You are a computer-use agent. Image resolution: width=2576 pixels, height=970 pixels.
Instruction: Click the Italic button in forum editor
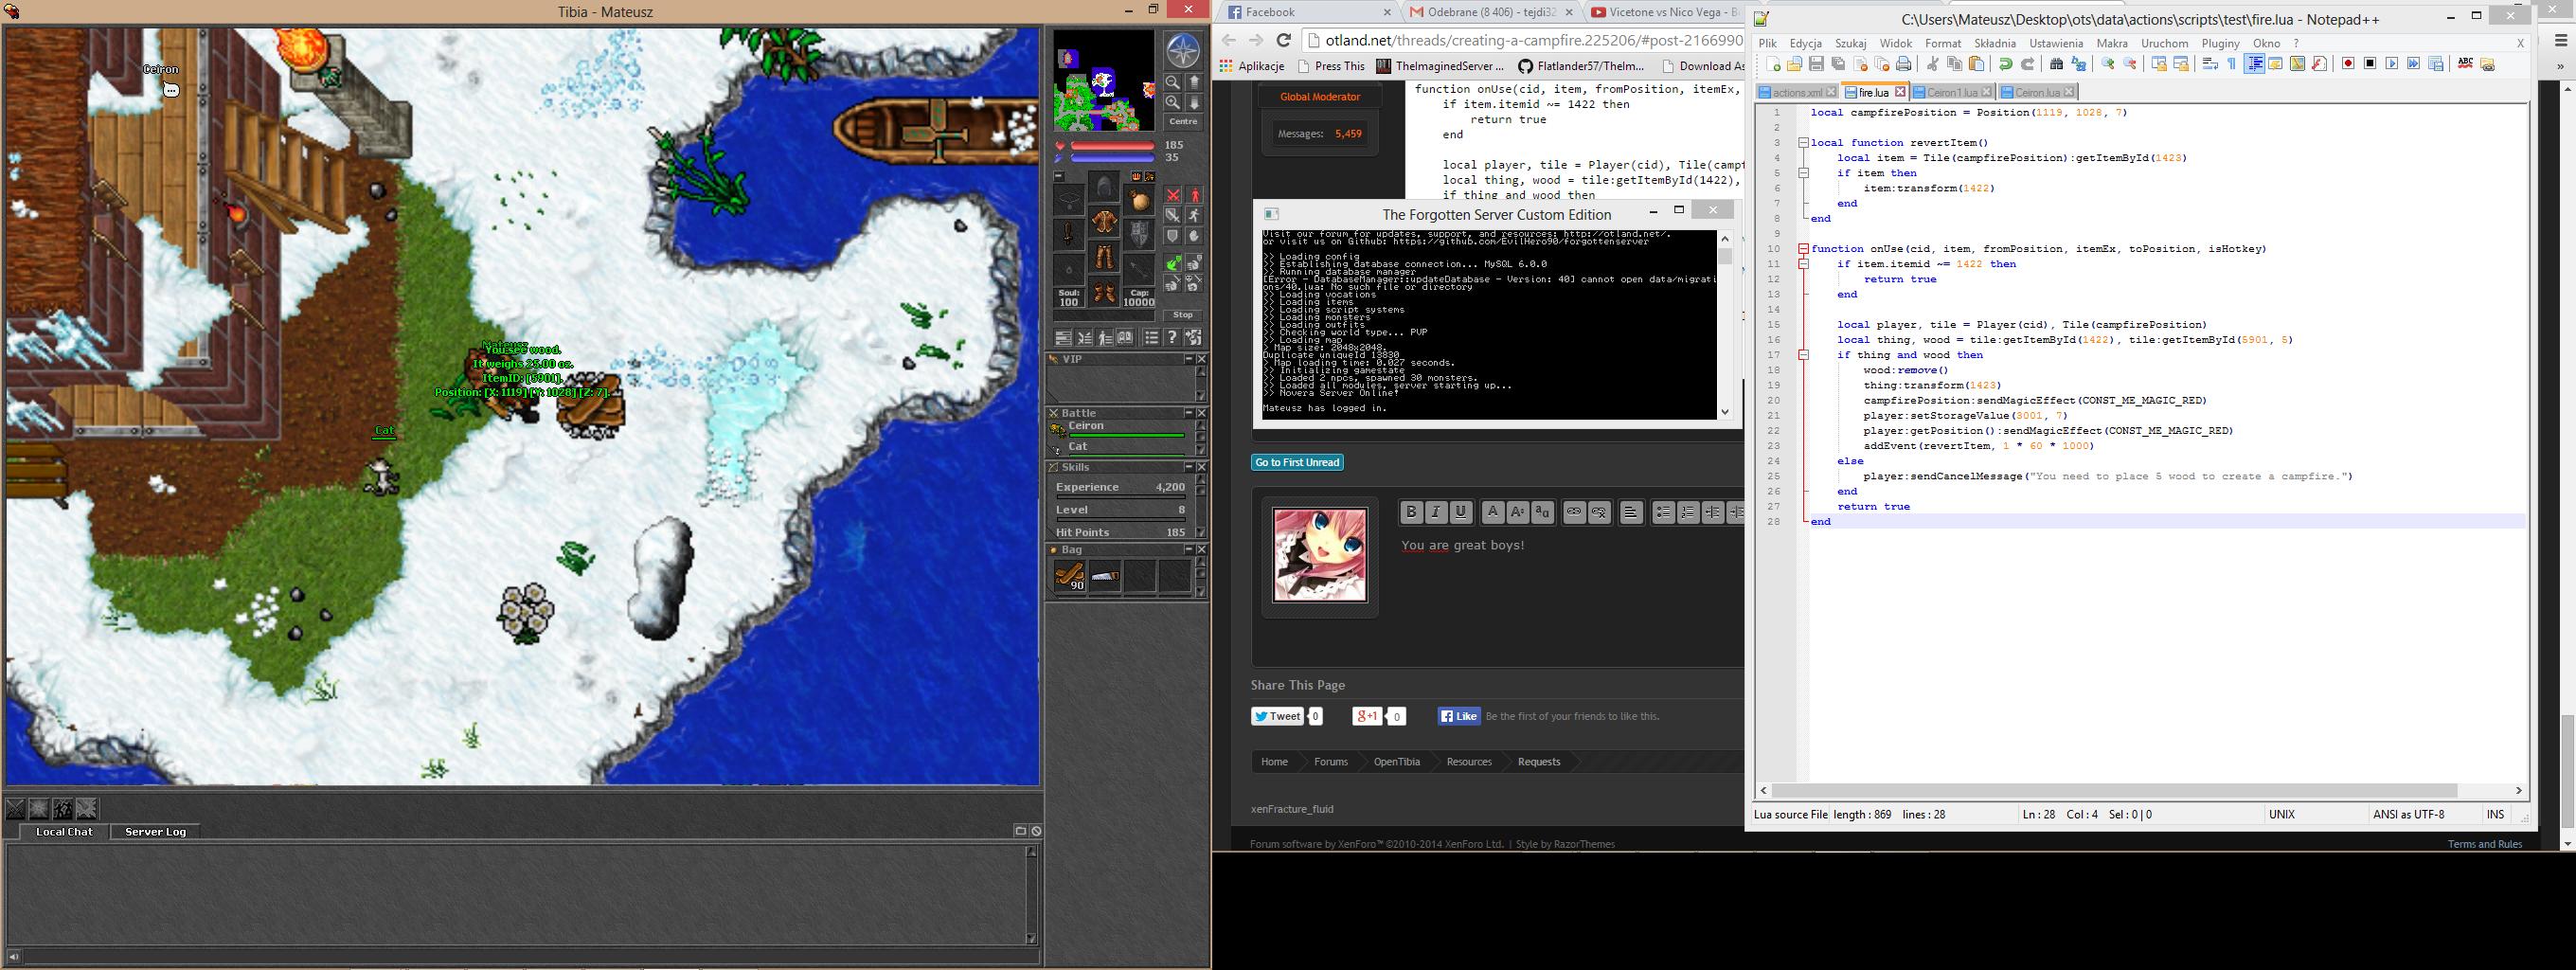[1436, 512]
